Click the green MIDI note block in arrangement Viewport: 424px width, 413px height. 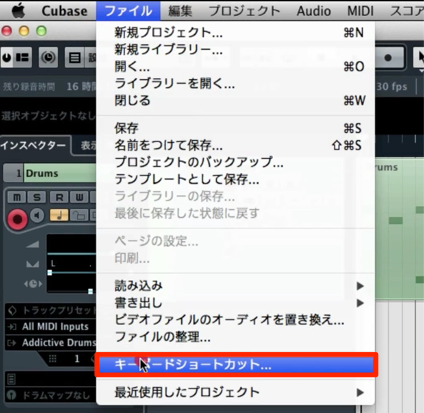(x=396, y=220)
